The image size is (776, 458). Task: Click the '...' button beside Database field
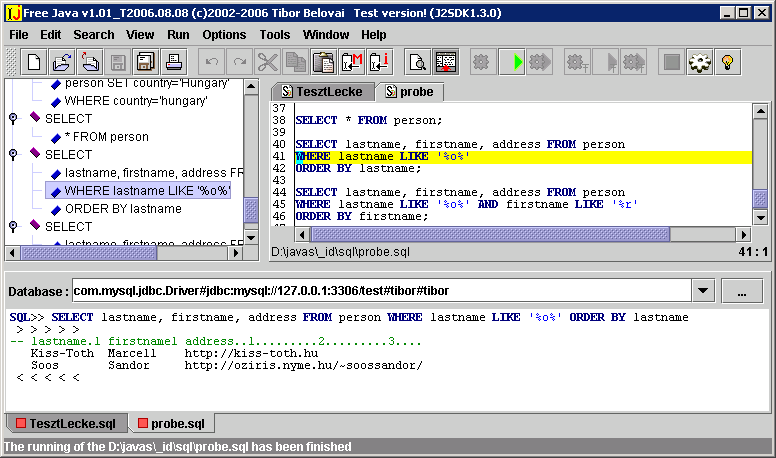(x=742, y=292)
